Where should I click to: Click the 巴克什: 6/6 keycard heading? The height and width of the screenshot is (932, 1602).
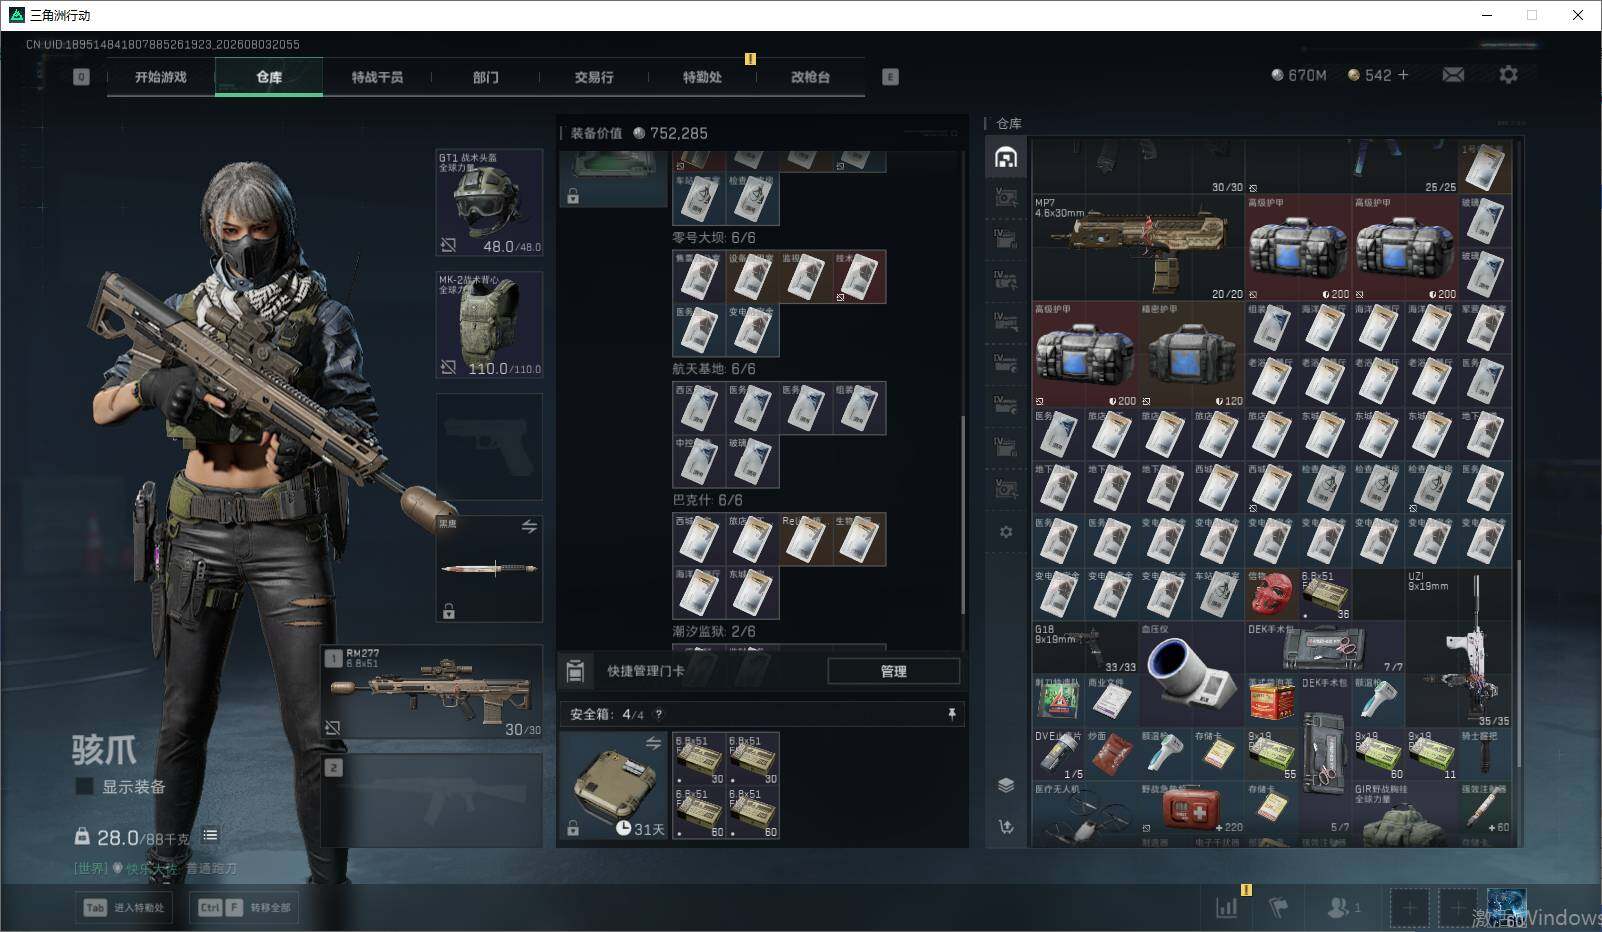coord(708,500)
